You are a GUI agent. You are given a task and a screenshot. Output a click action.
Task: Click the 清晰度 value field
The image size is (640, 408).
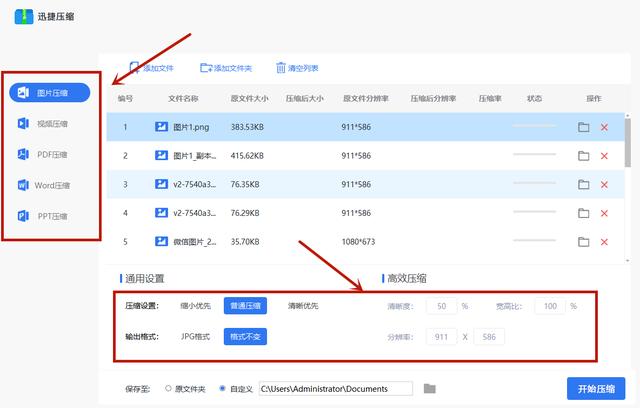point(441,306)
